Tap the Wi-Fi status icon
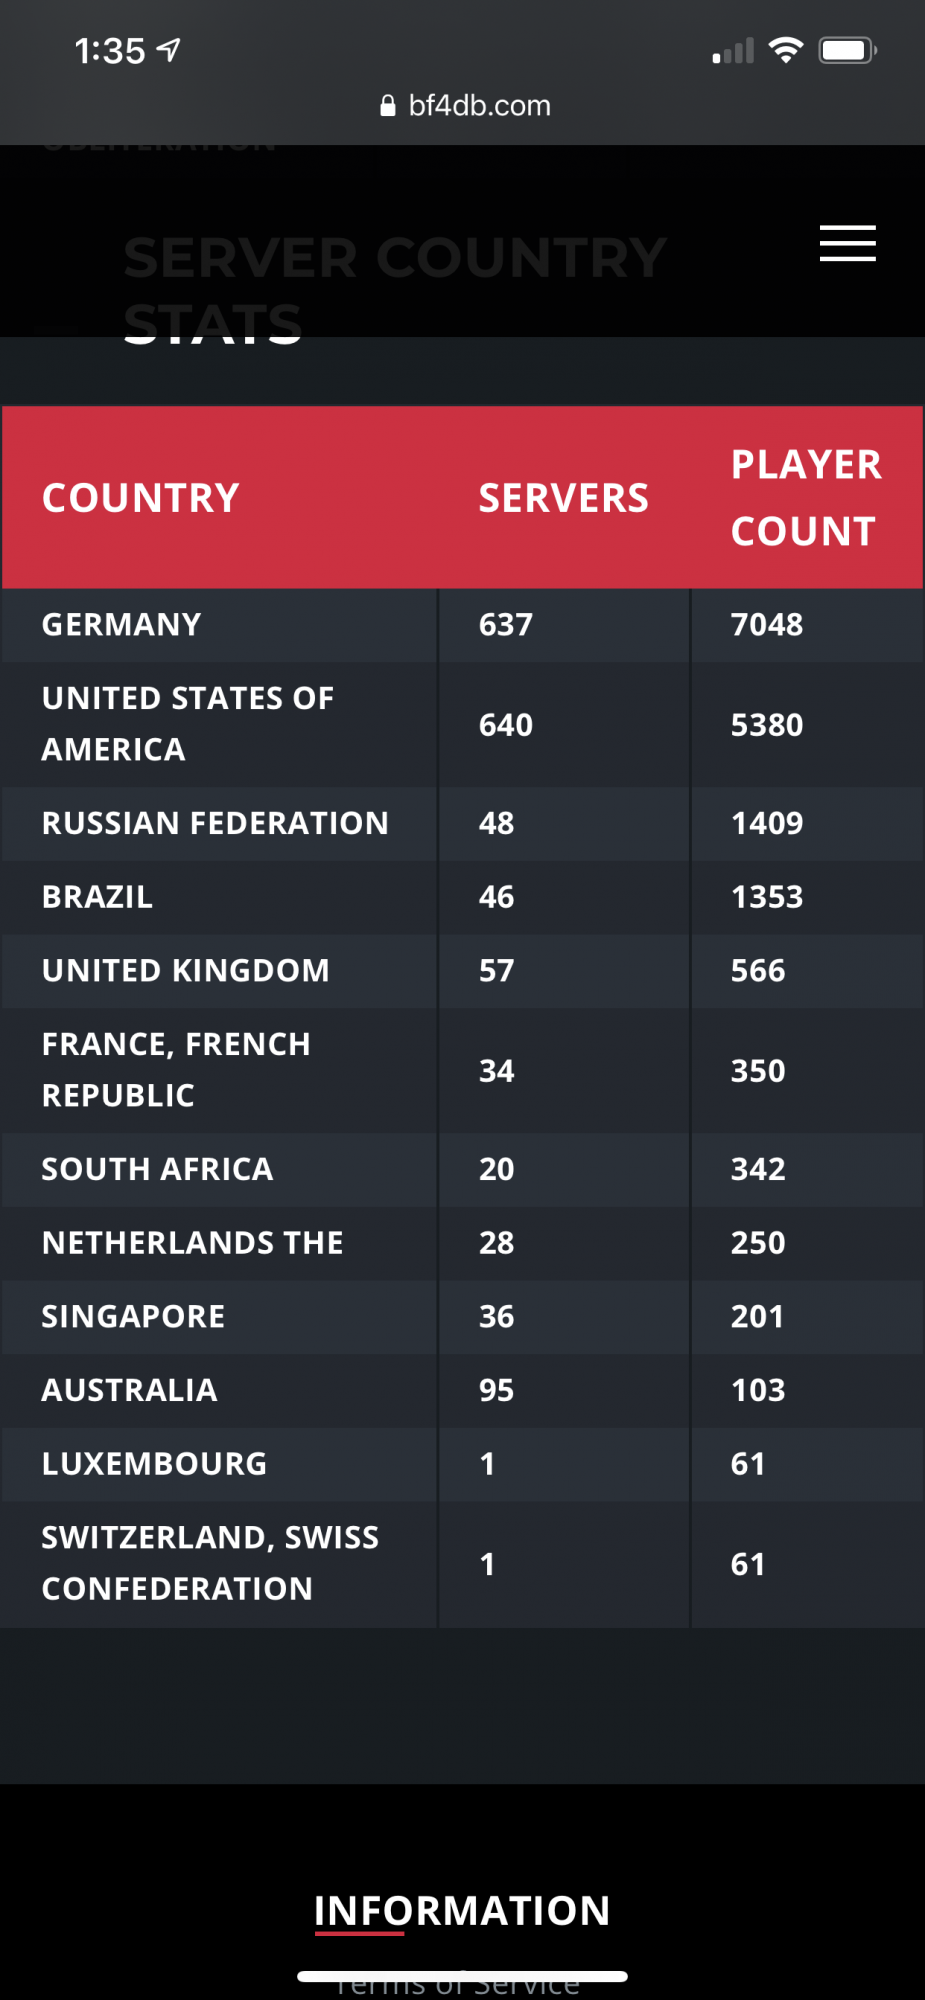Screen dimensions: 925x2000 pyautogui.click(x=786, y=50)
